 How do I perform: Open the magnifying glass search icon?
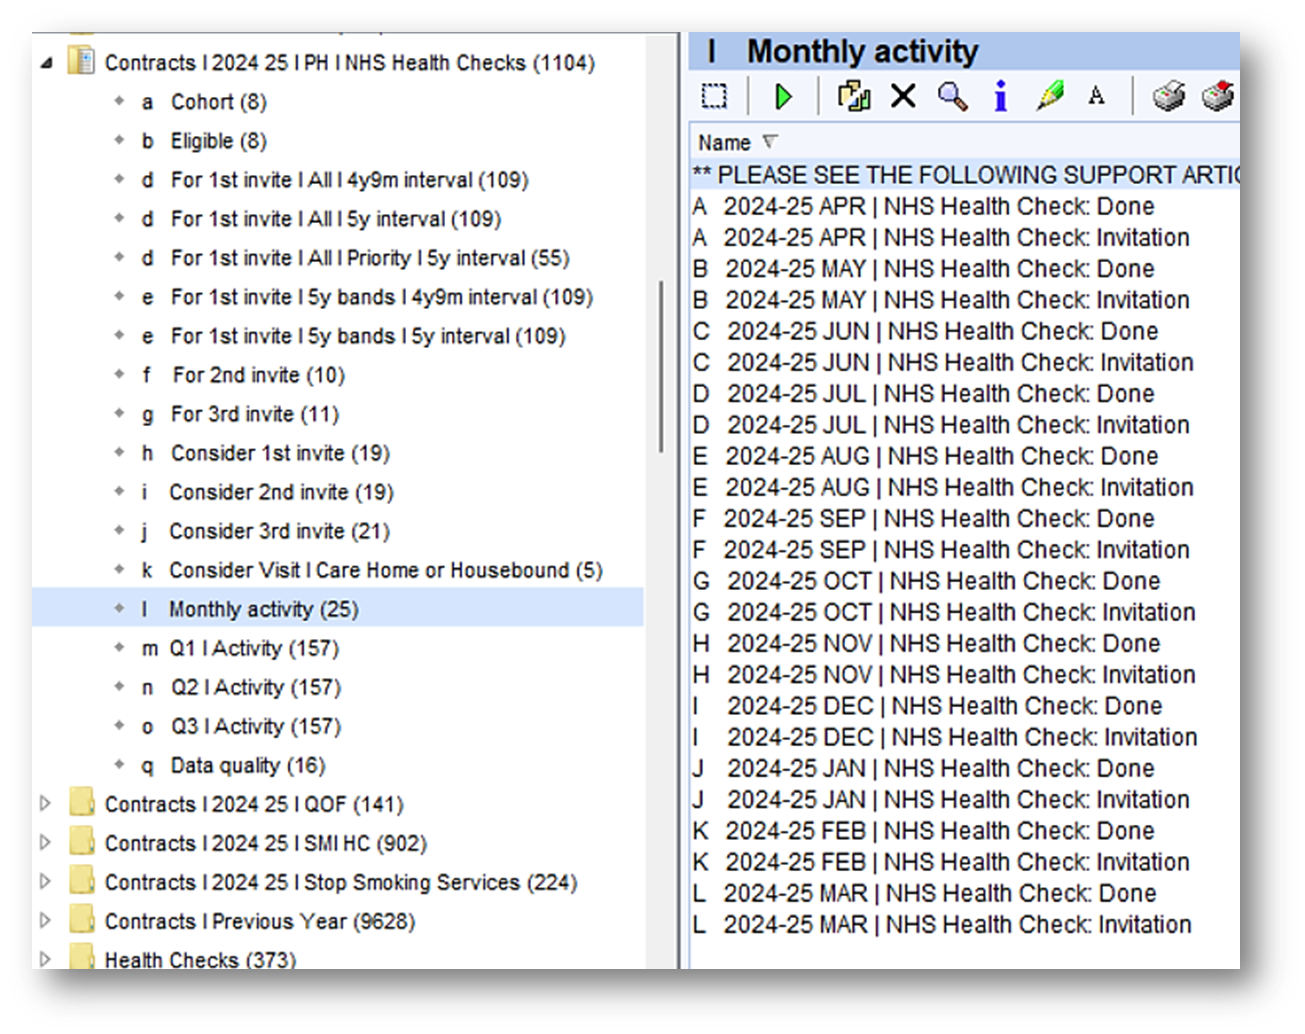coord(952,96)
